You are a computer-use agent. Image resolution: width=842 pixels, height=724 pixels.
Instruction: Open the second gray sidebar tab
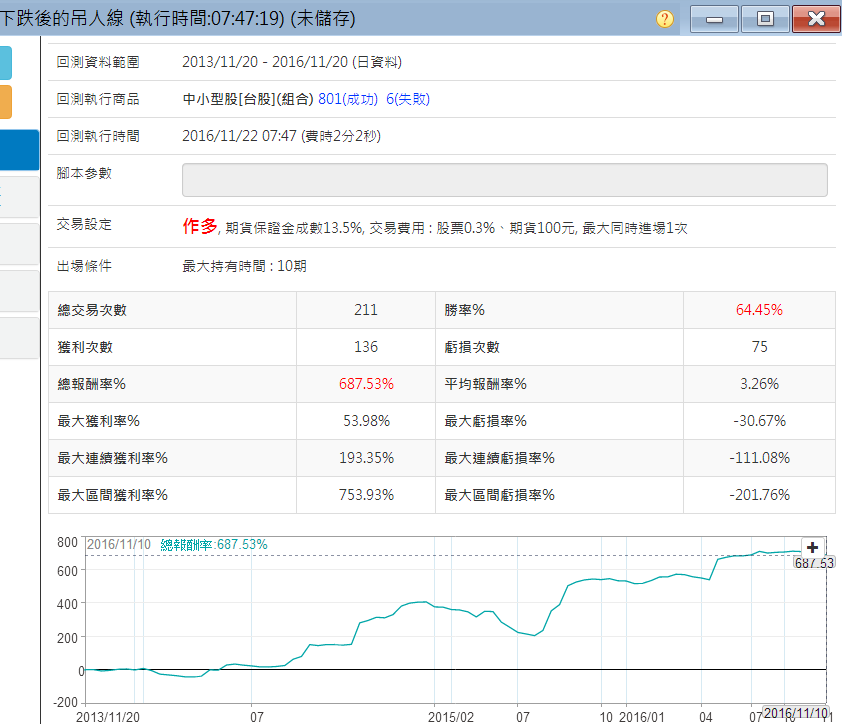18,243
